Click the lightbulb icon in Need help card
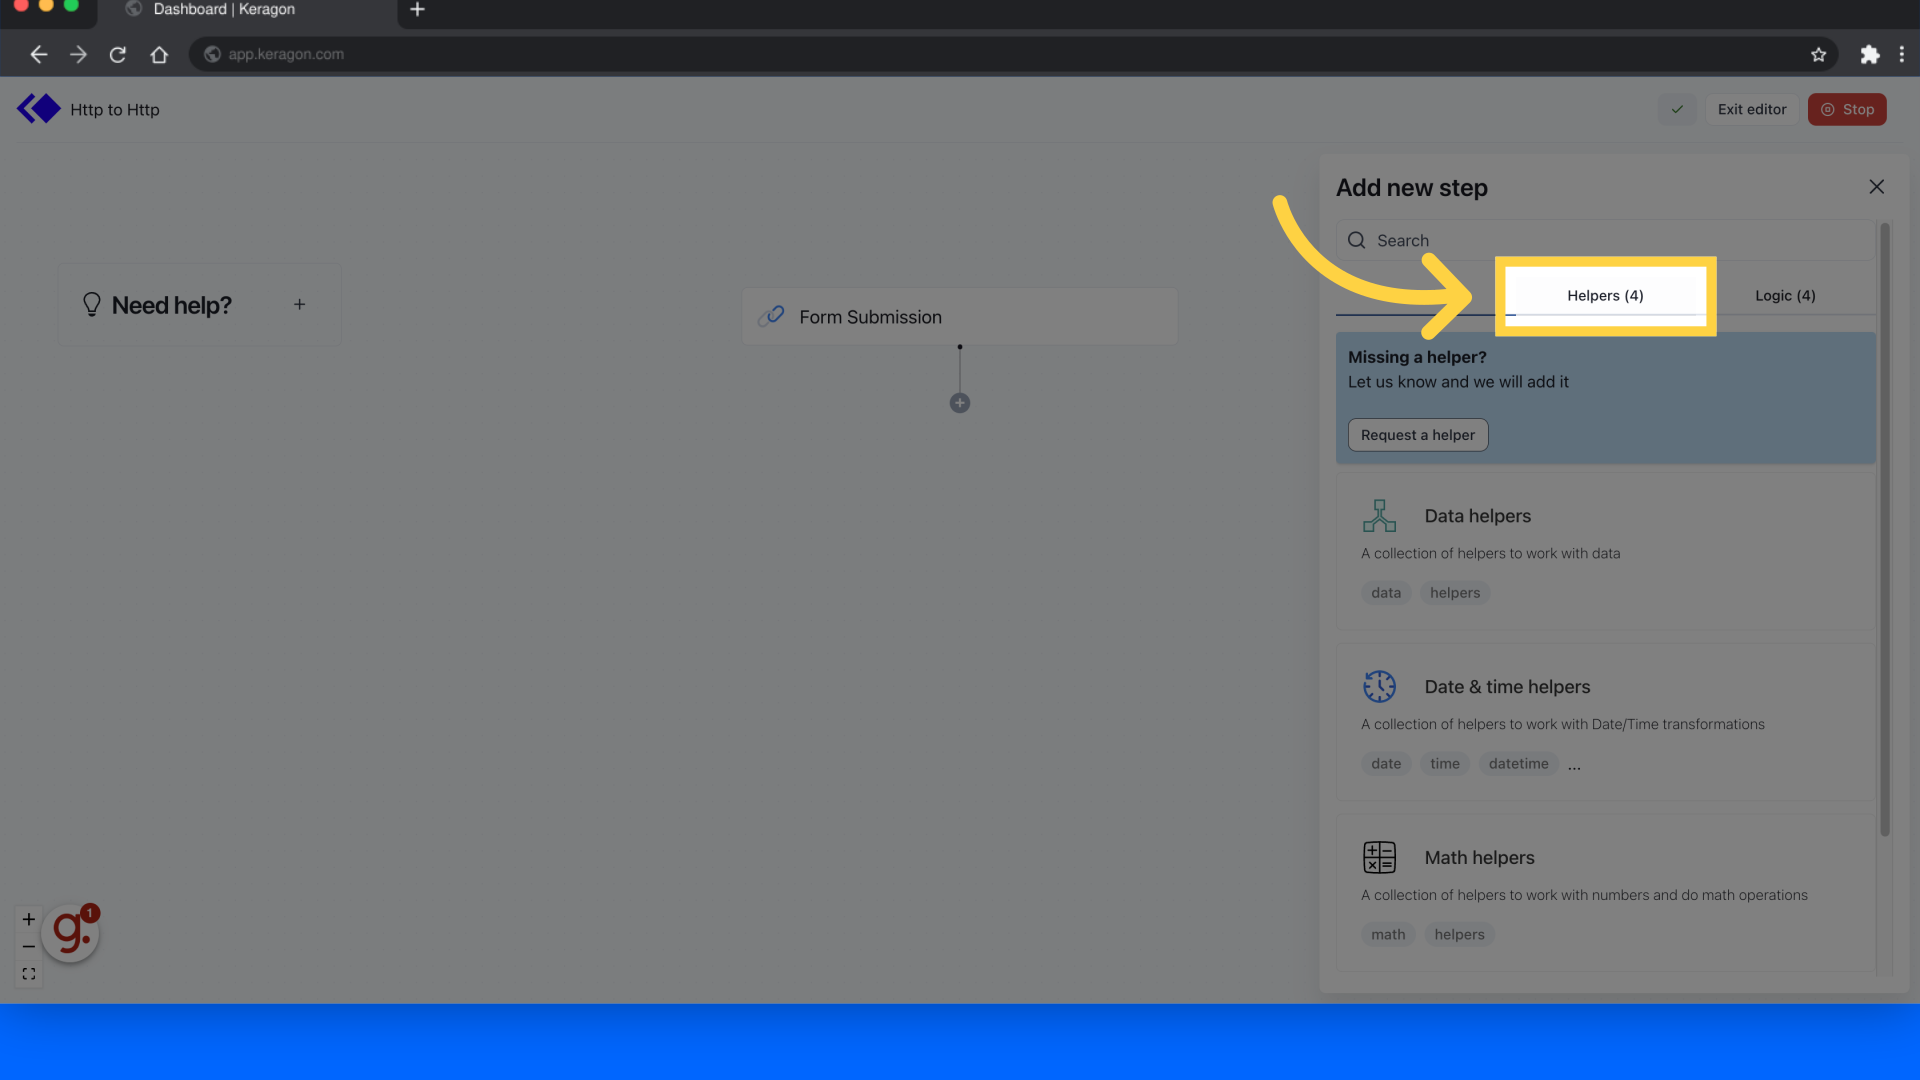 pos(93,304)
